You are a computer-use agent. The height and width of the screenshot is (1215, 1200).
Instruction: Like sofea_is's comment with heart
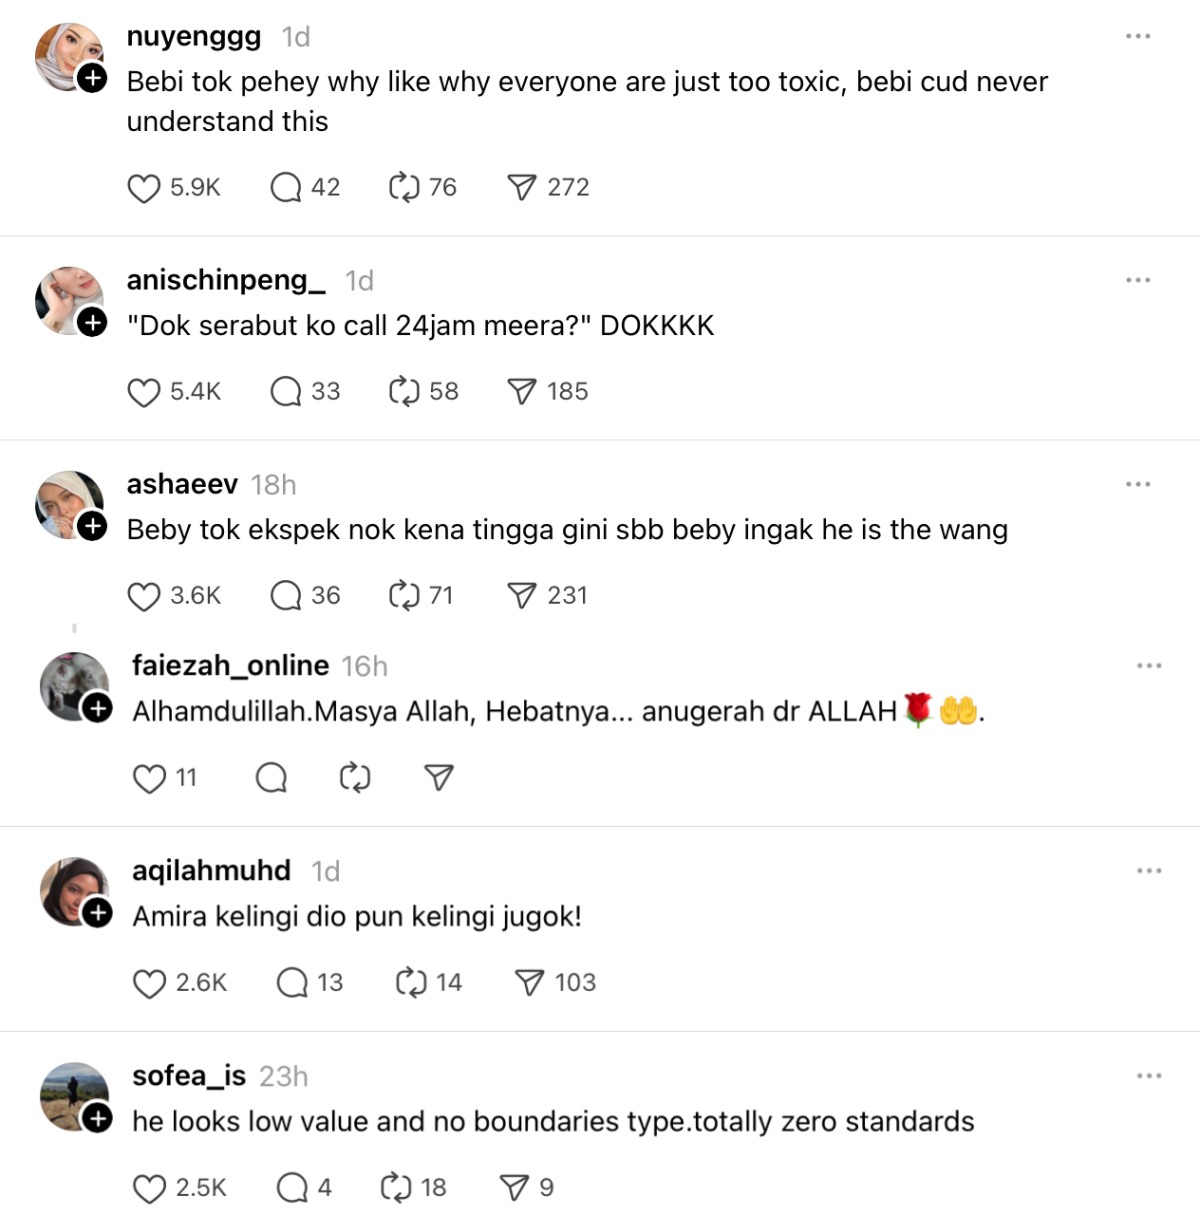pos(150,1188)
